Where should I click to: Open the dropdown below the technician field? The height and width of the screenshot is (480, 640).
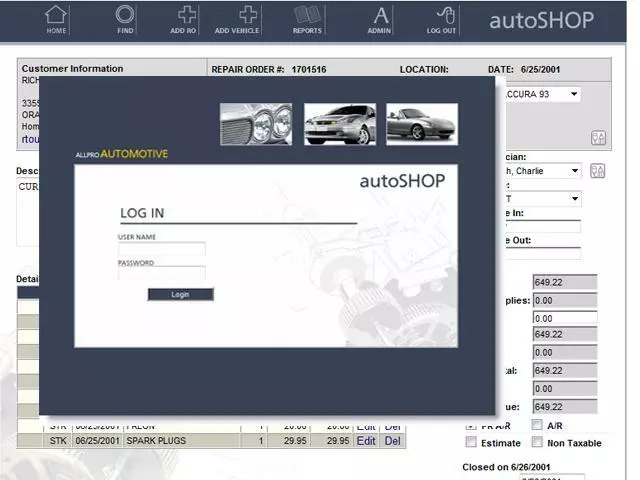(575, 199)
